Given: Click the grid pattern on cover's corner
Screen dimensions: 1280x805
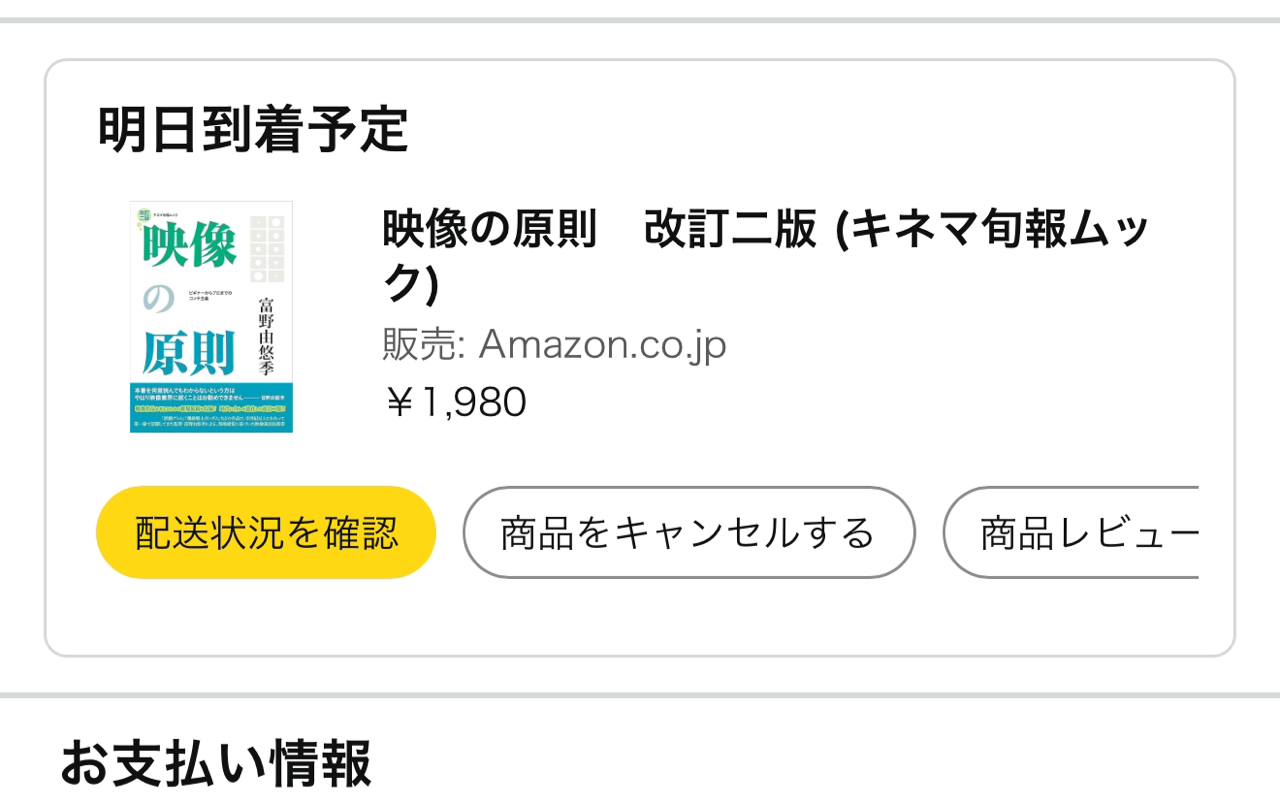Looking at the screenshot, I should coord(267,248).
